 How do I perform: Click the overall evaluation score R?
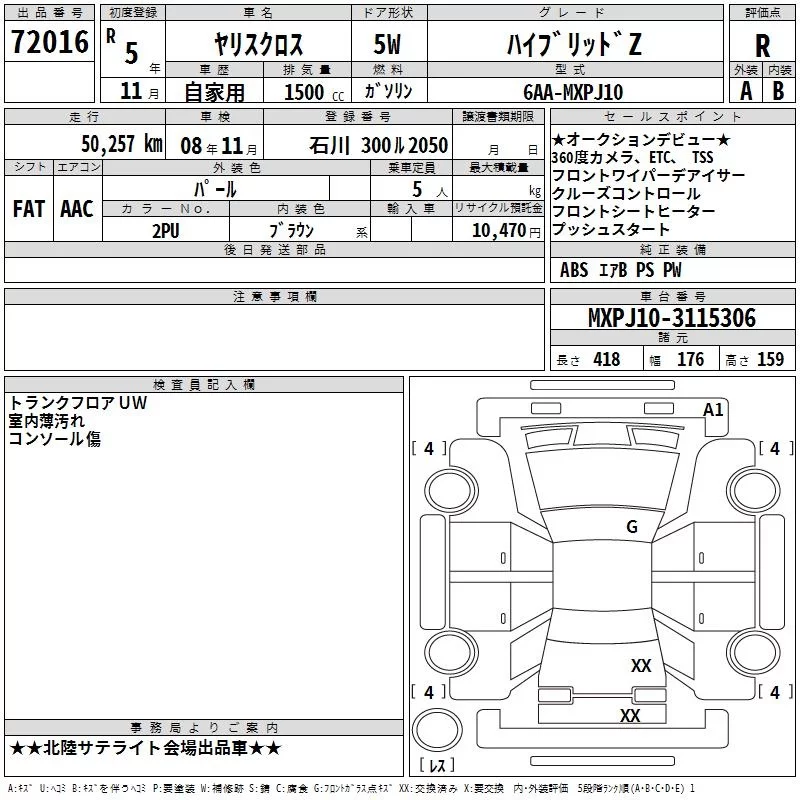(x=762, y=46)
